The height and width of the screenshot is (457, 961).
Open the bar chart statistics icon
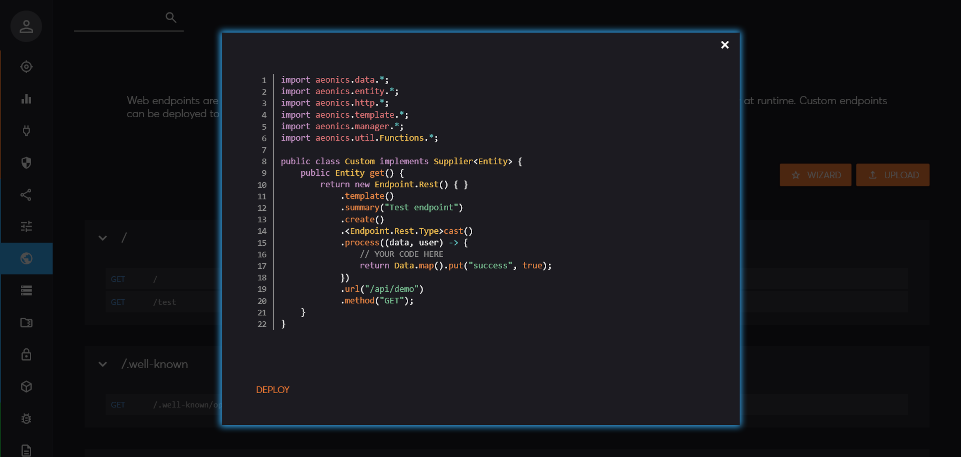[x=26, y=99]
